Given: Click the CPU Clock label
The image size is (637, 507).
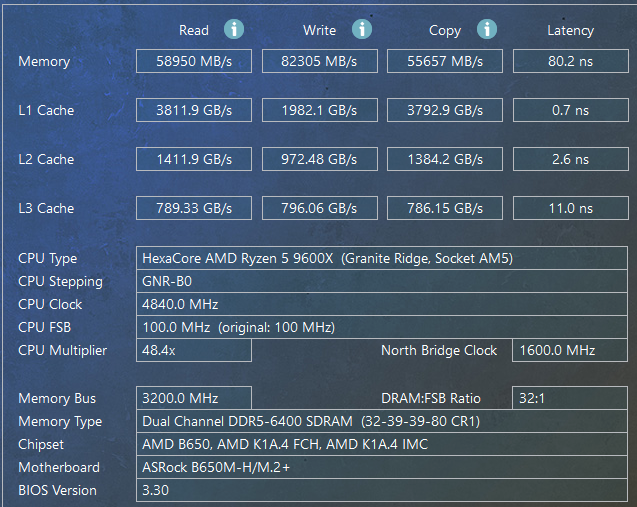Looking at the screenshot, I should tap(50, 304).
